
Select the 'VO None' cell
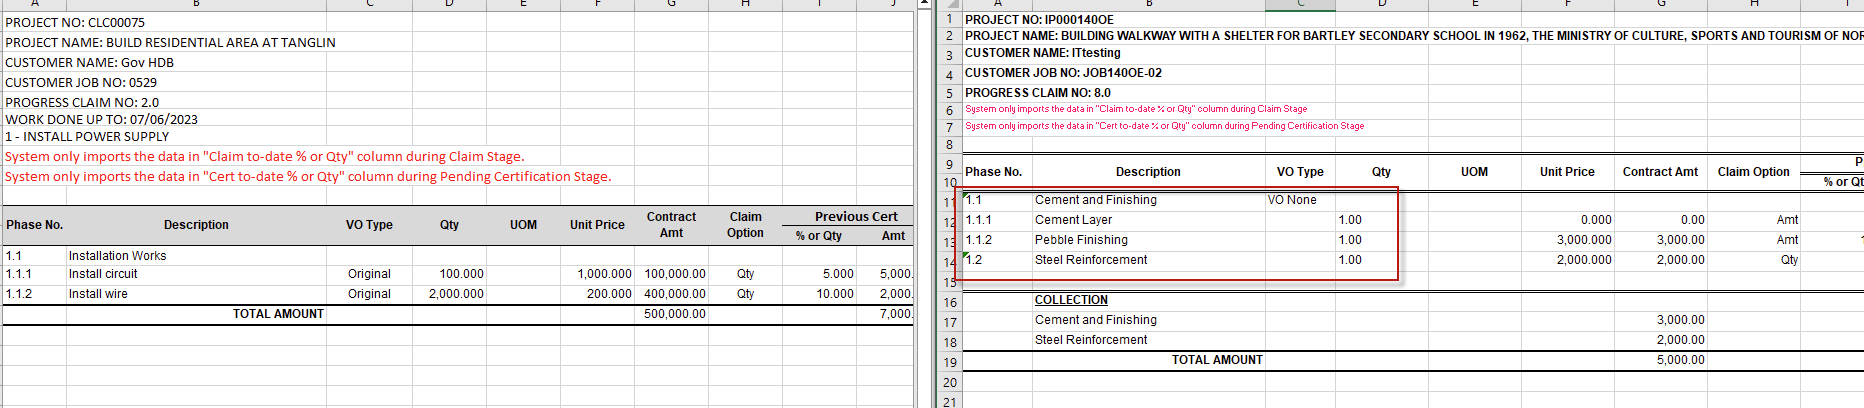(x=1292, y=200)
